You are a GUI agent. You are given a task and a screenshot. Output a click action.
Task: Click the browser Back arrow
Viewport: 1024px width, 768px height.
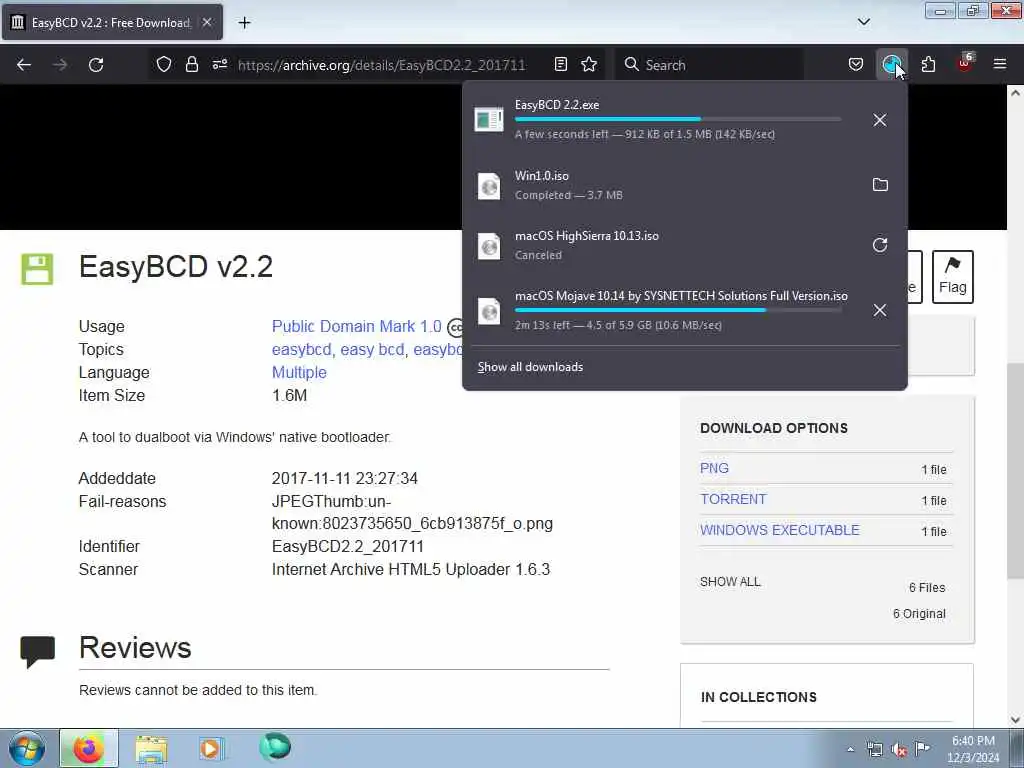(x=24, y=65)
